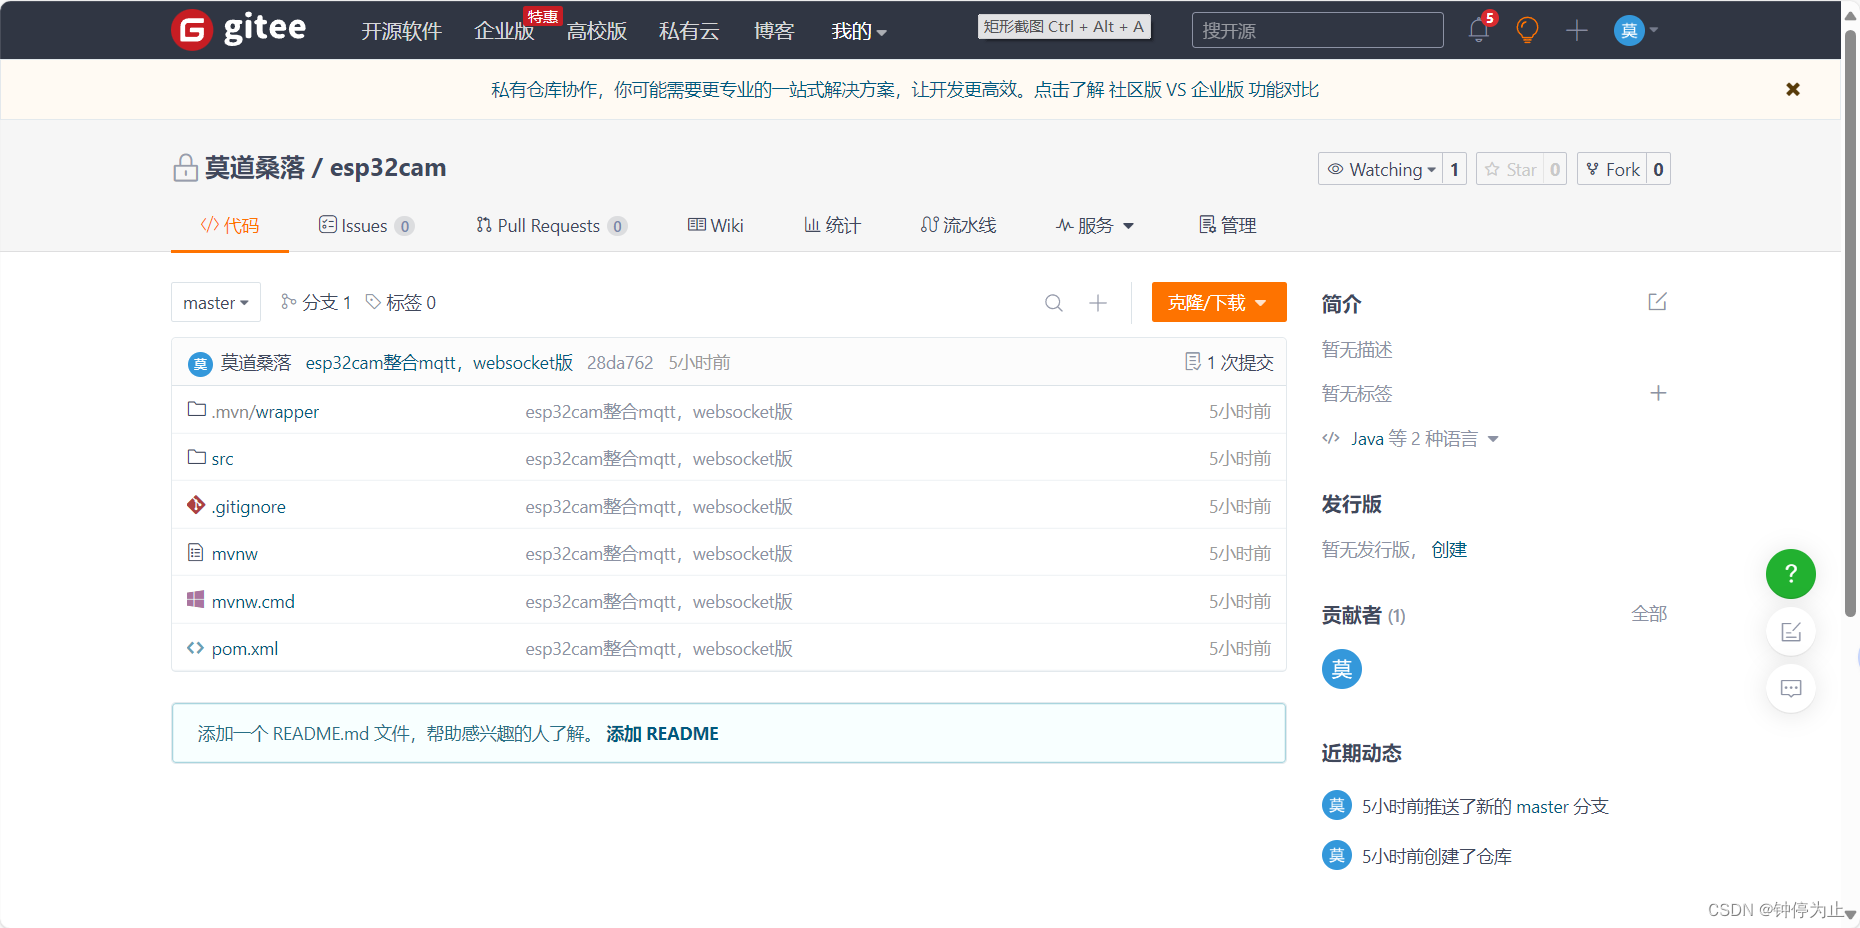
Task: Open the .gitignore file
Action: 249,506
